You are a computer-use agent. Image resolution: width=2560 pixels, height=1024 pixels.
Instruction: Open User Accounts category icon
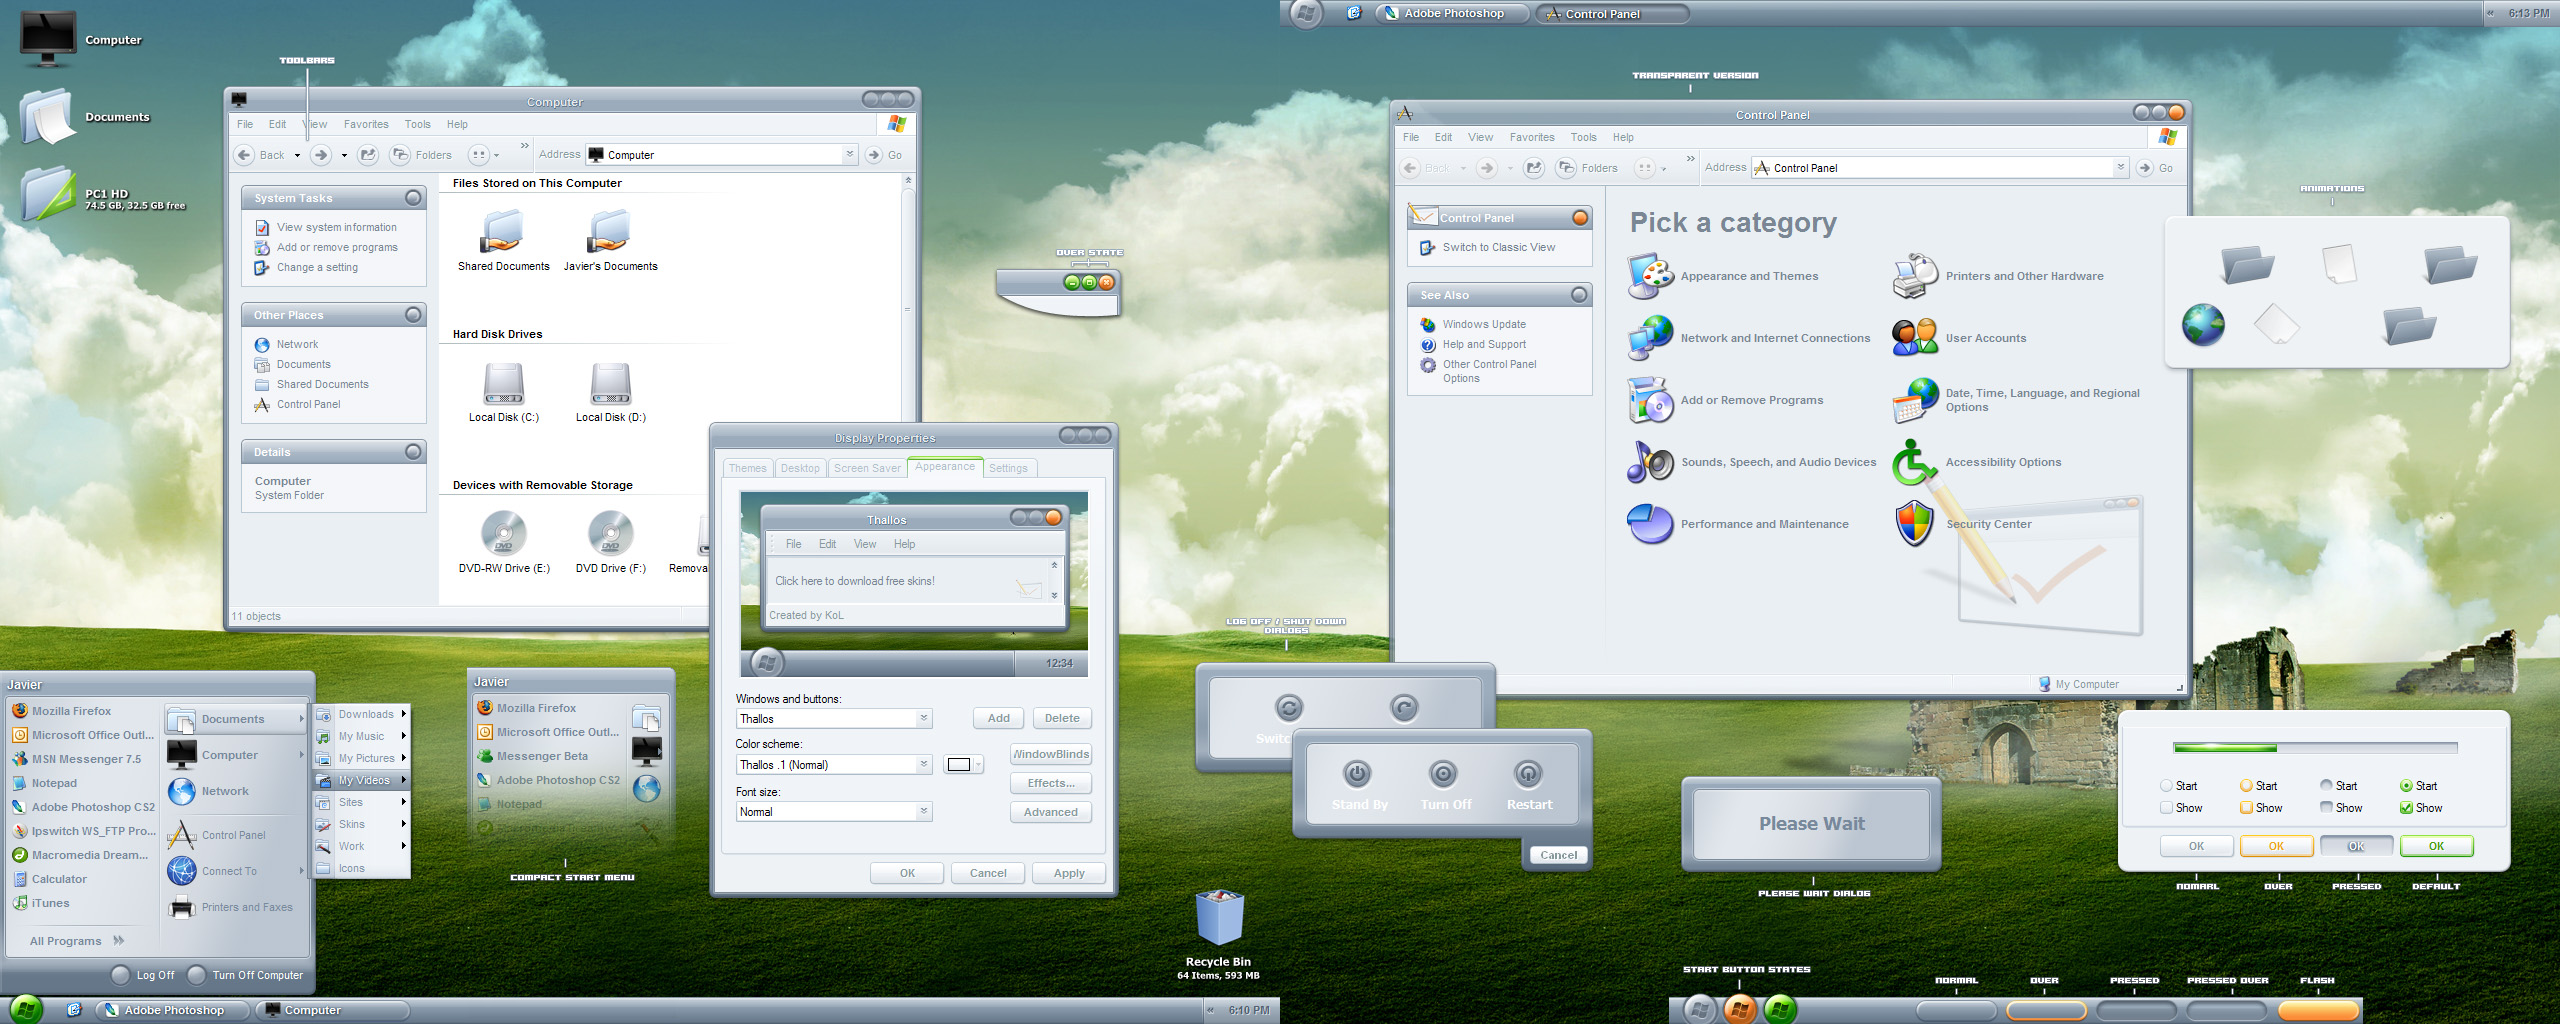pyautogui.click(x=1915, y=338)
